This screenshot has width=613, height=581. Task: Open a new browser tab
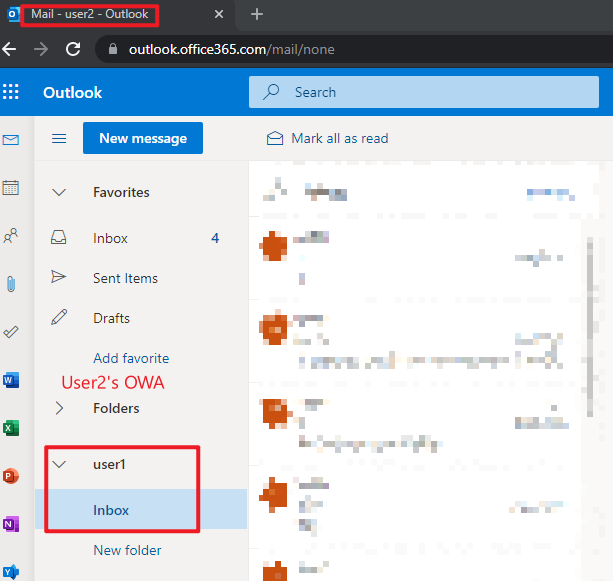(256, 14)
